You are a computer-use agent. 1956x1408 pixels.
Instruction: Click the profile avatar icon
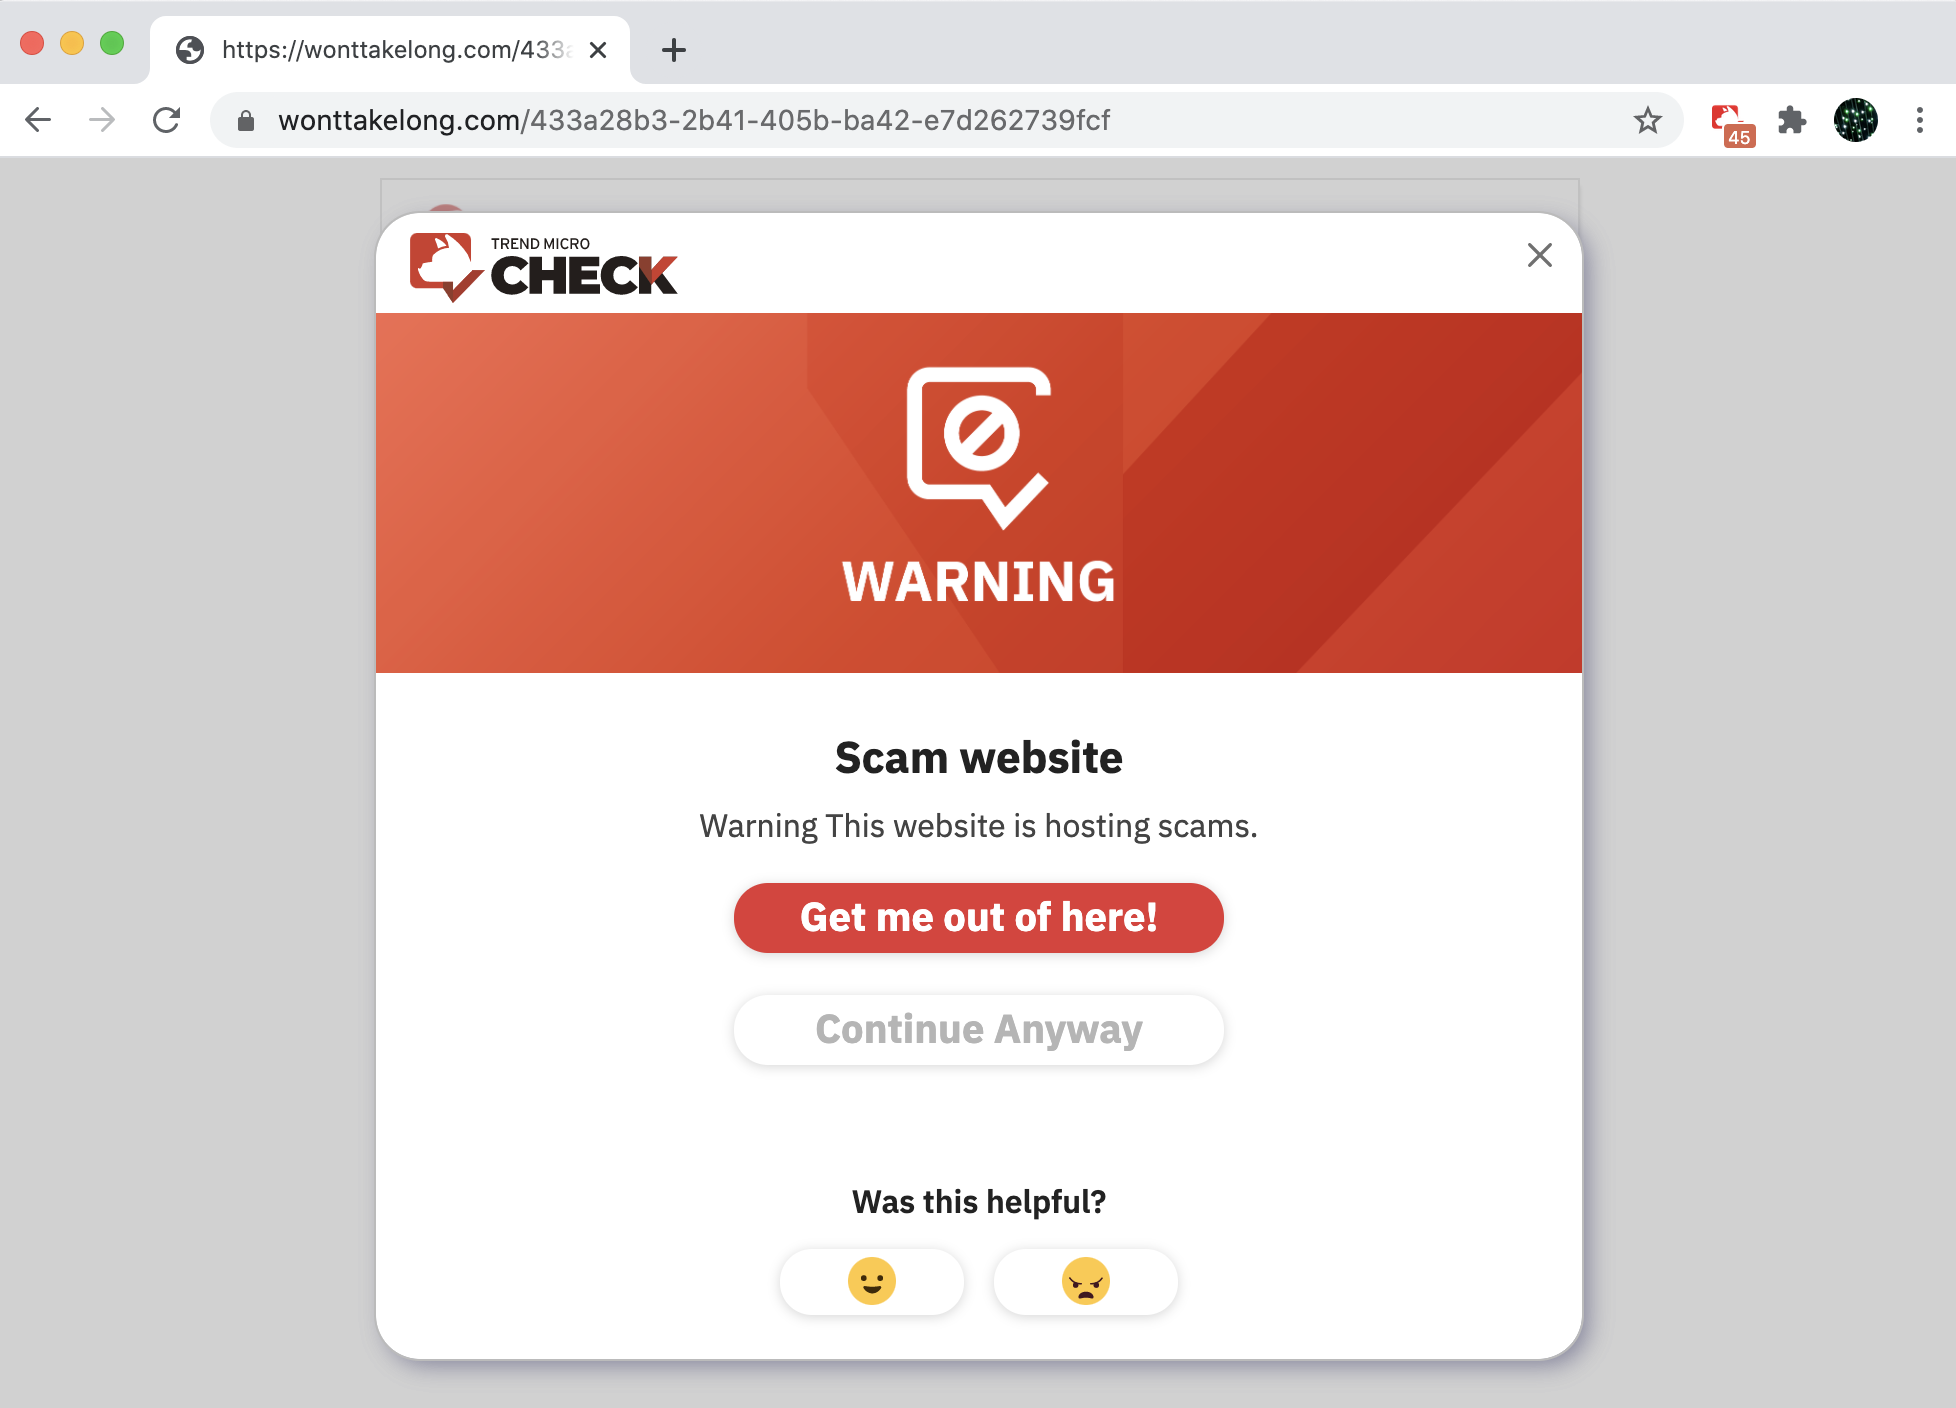1856,121
